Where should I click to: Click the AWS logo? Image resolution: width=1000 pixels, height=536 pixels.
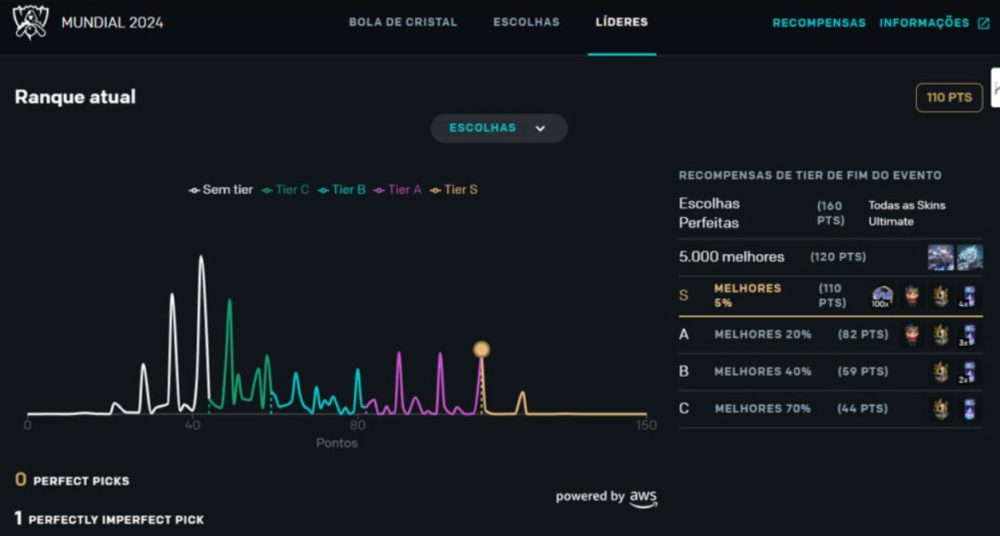click(x=643, y=498)
